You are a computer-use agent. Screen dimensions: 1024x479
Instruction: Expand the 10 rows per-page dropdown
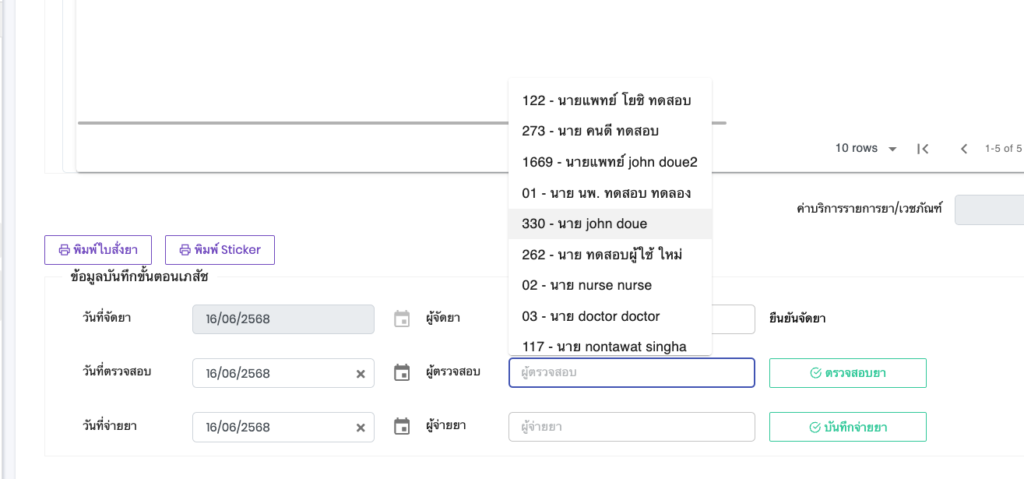tap(866, 149)
